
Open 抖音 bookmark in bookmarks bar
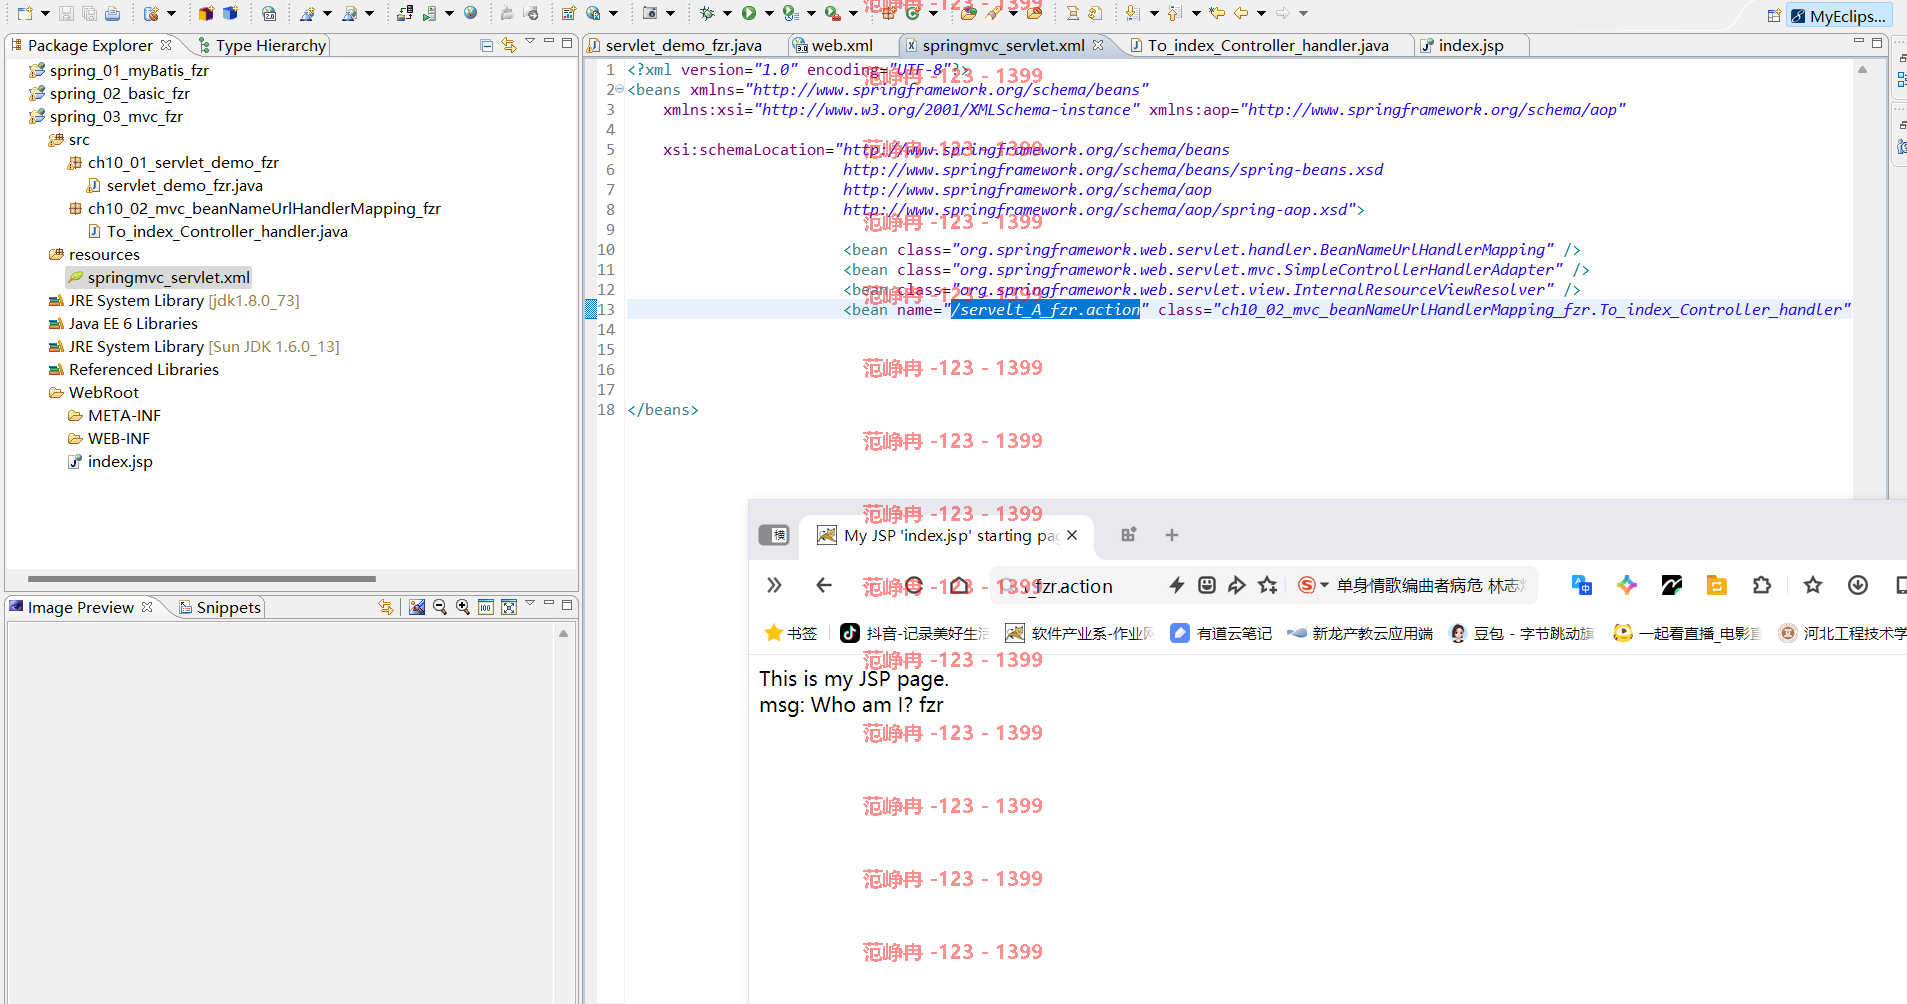tap(914, 633)
